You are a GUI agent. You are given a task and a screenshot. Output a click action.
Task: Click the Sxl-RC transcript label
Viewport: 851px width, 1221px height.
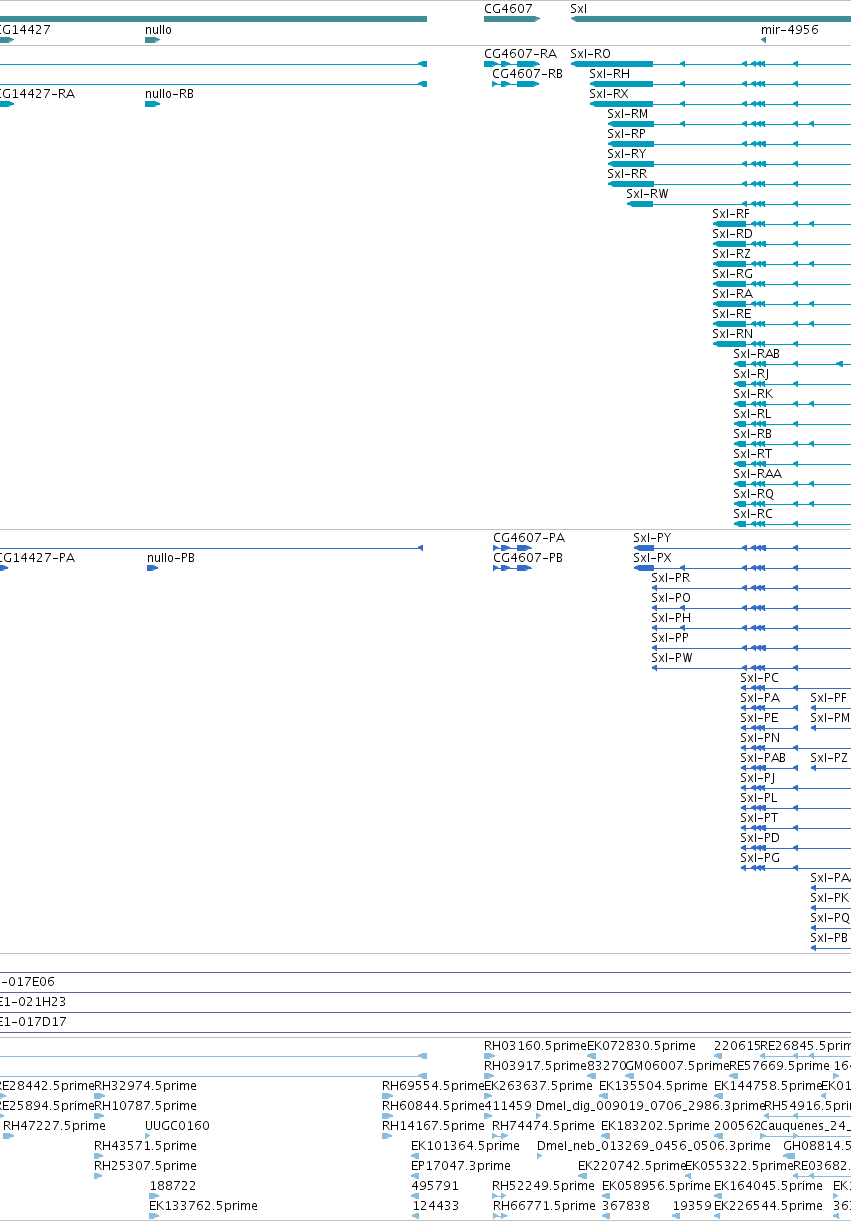click(753, 514)
